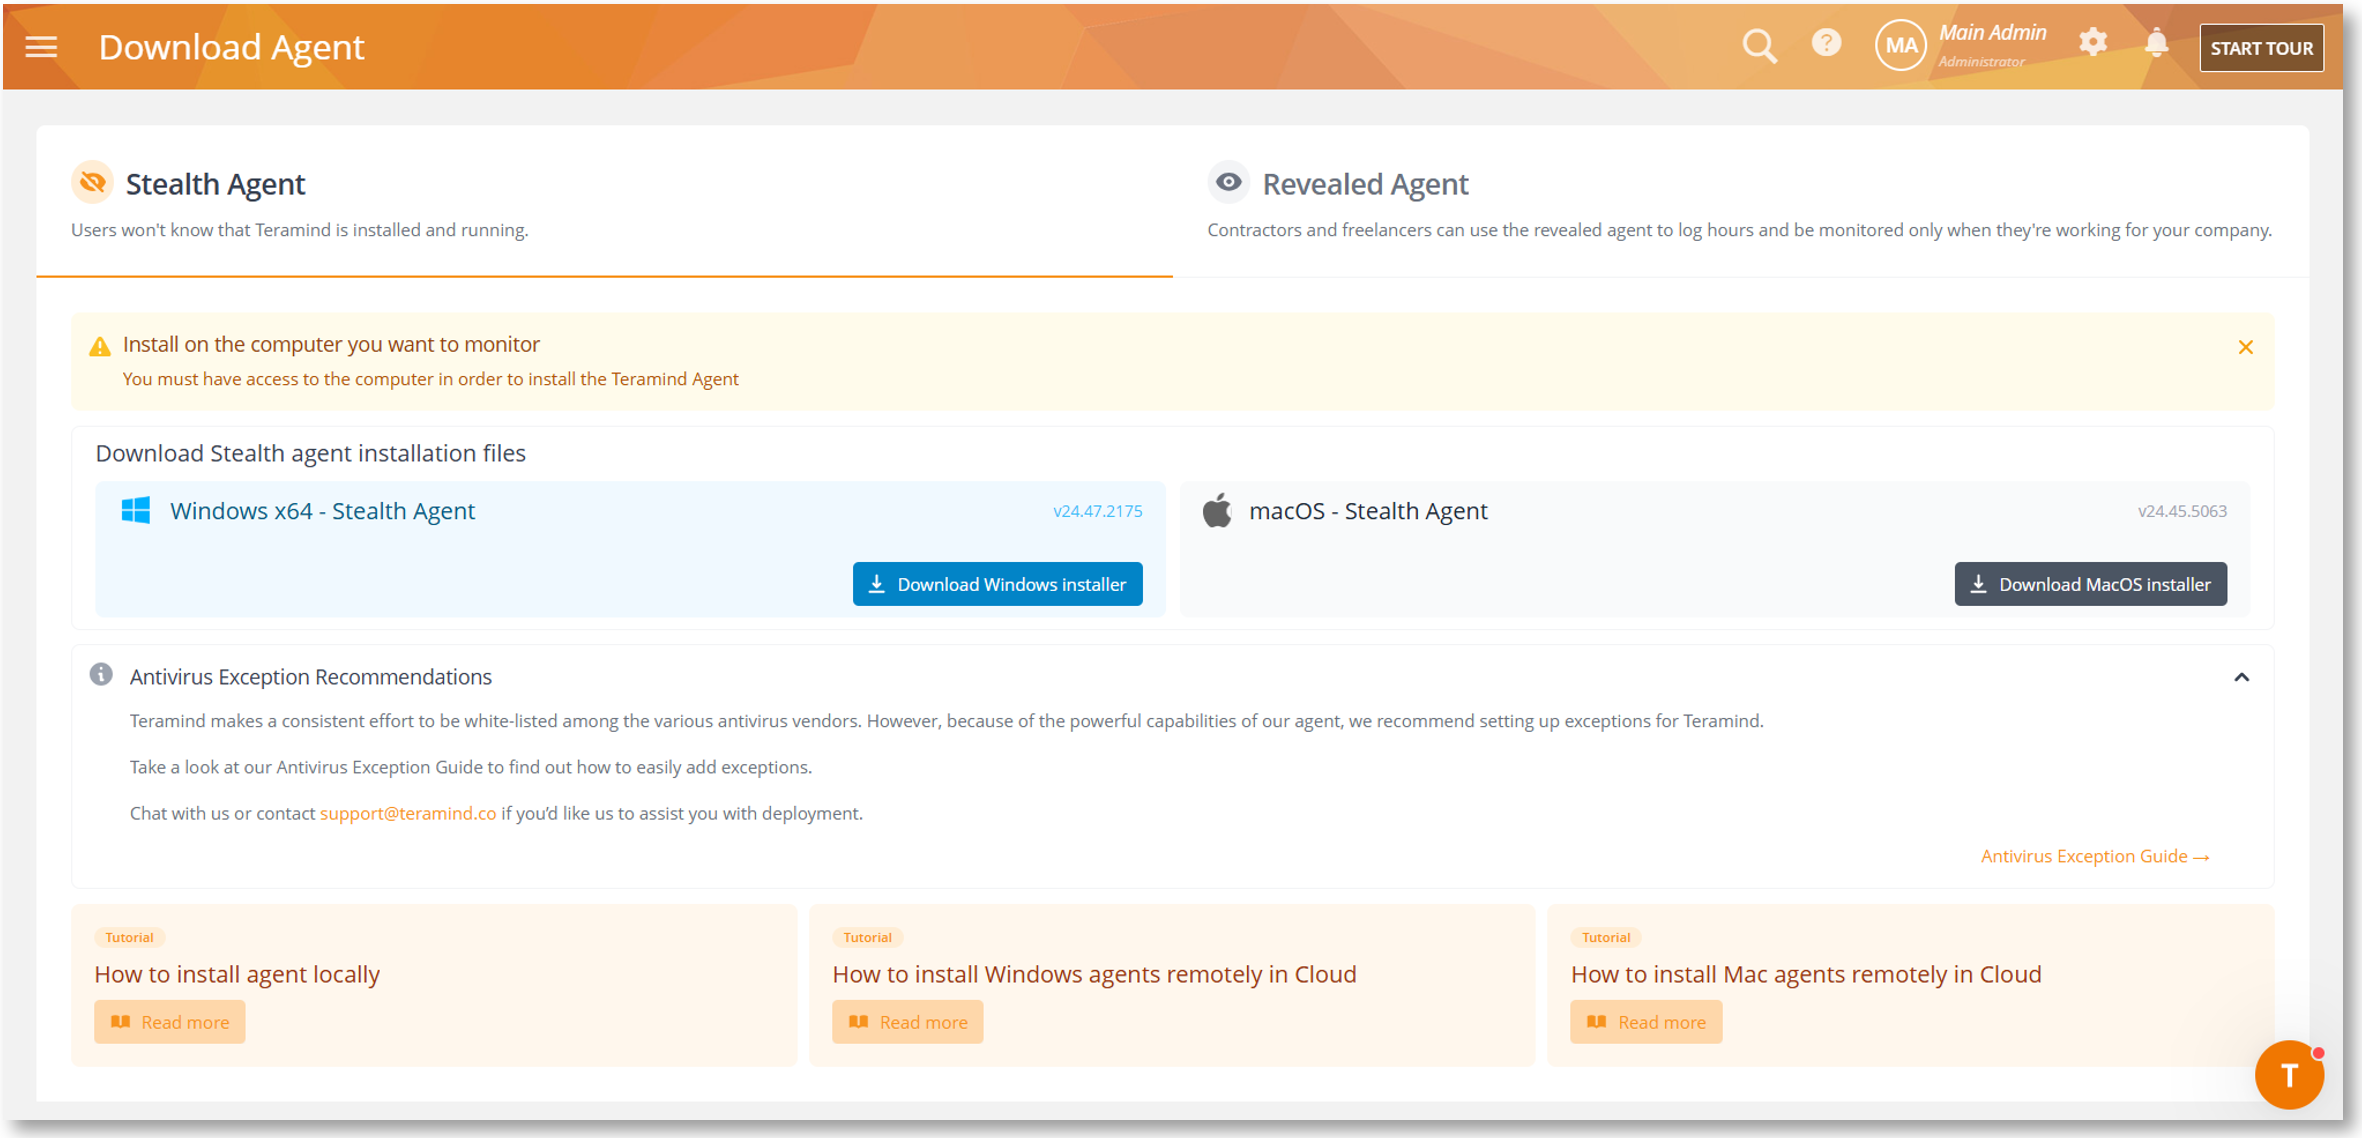This screenshot has height=1138, width=2362.
Task: Click the MA user avatar
Action: (1900, 46)
